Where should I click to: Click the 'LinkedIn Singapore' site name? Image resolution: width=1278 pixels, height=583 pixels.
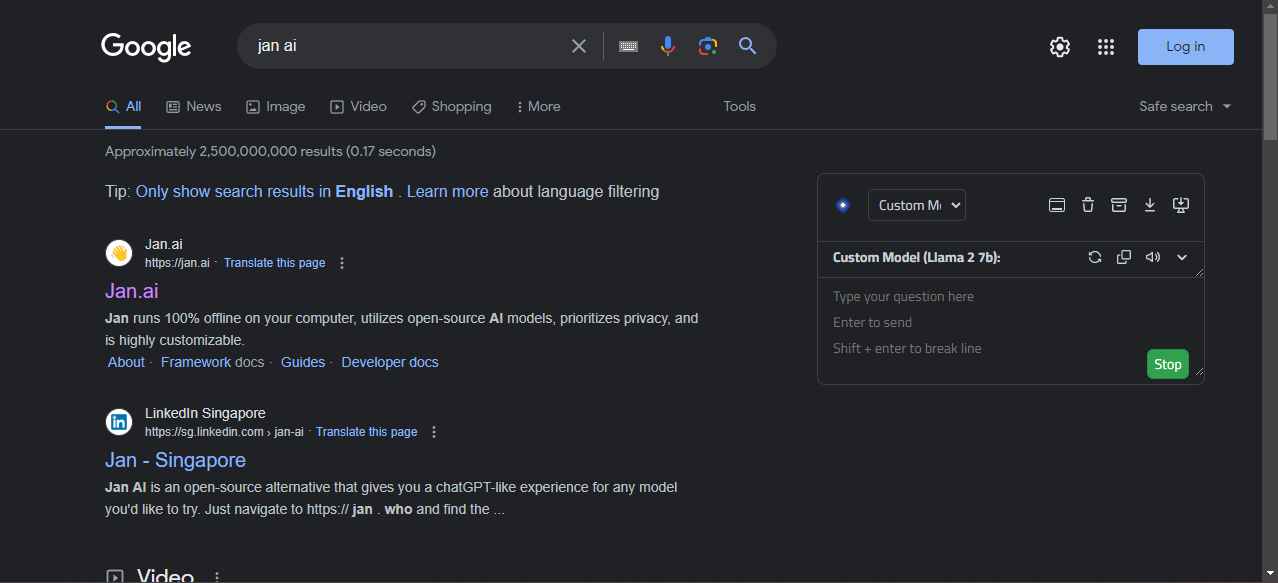[x=205, y=413]
